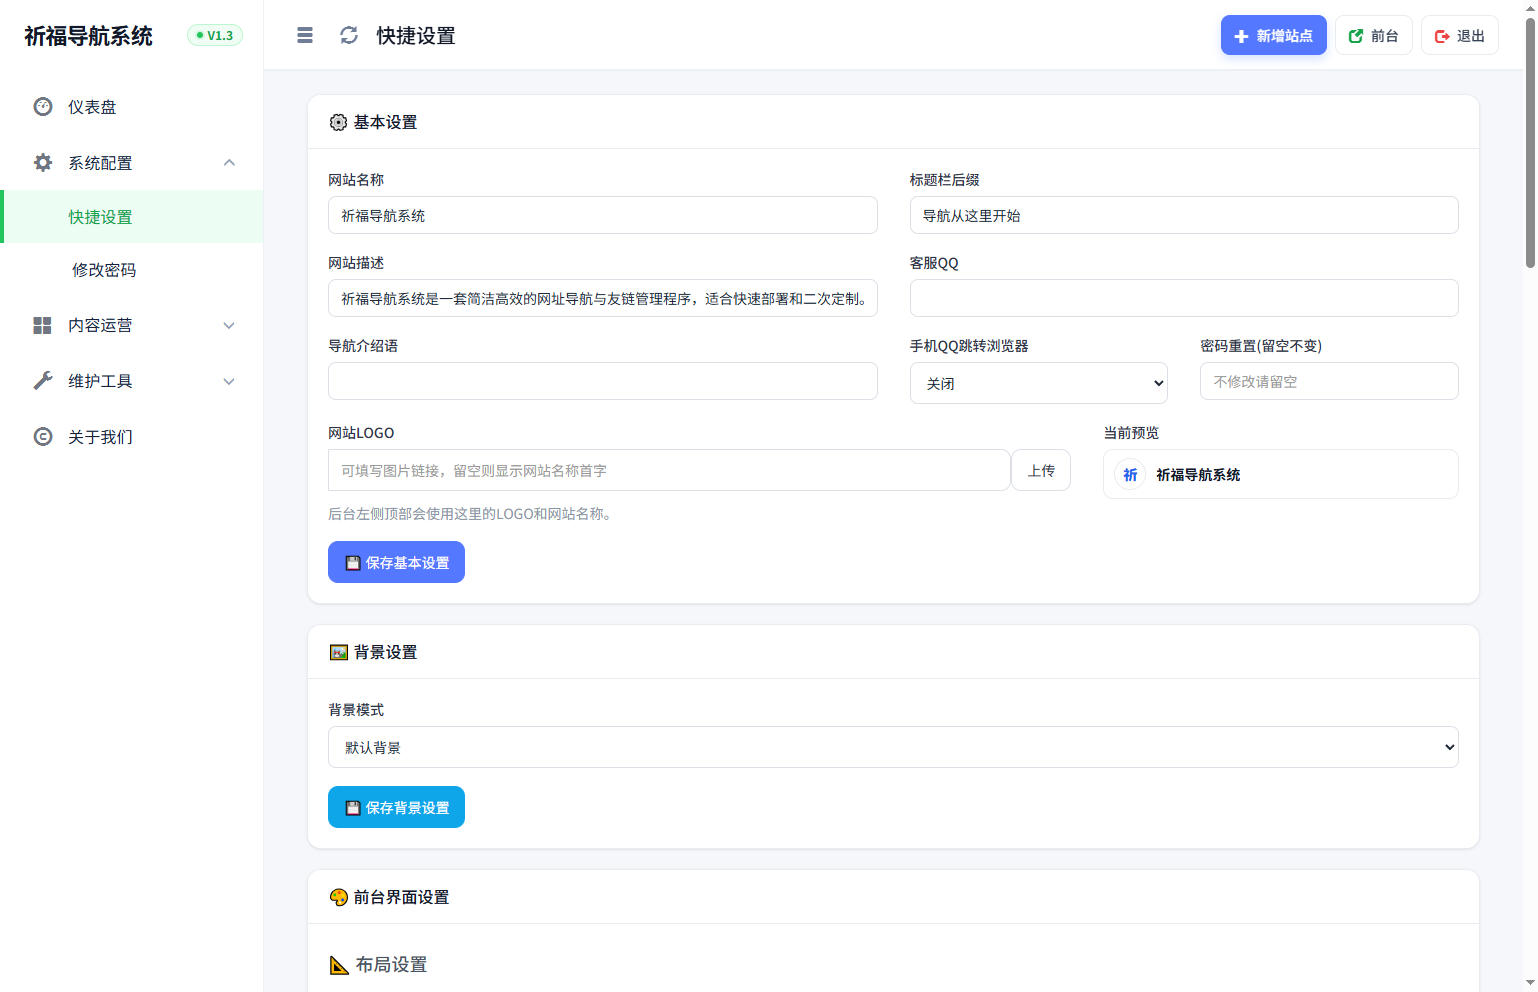Click the content operations grid icon
Image resolution: width=1538 pixels, height=992 pixels.
[43, 325]
